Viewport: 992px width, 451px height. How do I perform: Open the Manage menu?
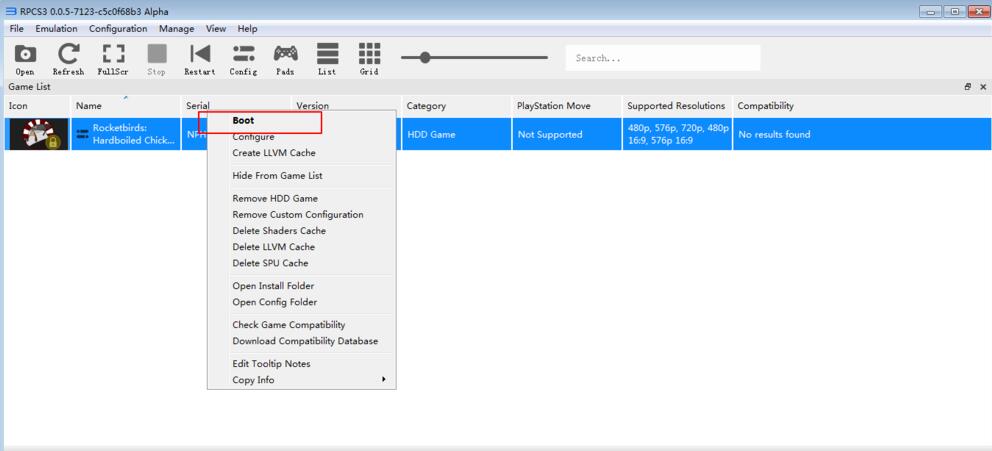(x=177, y=28)
